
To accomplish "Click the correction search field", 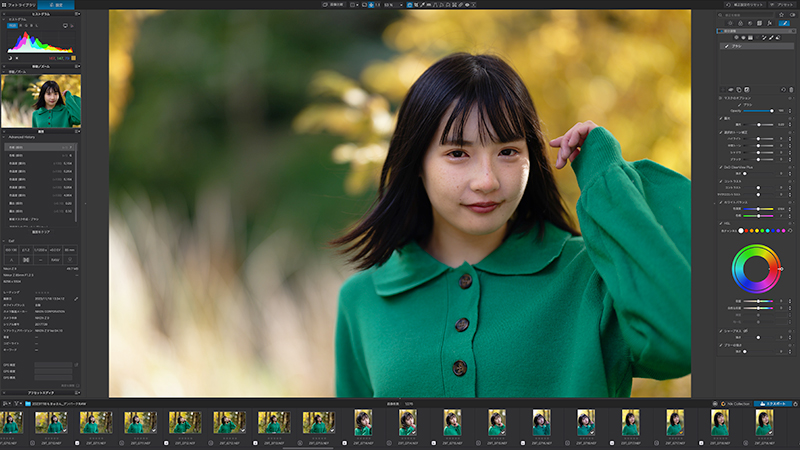I will click(746, 15).
